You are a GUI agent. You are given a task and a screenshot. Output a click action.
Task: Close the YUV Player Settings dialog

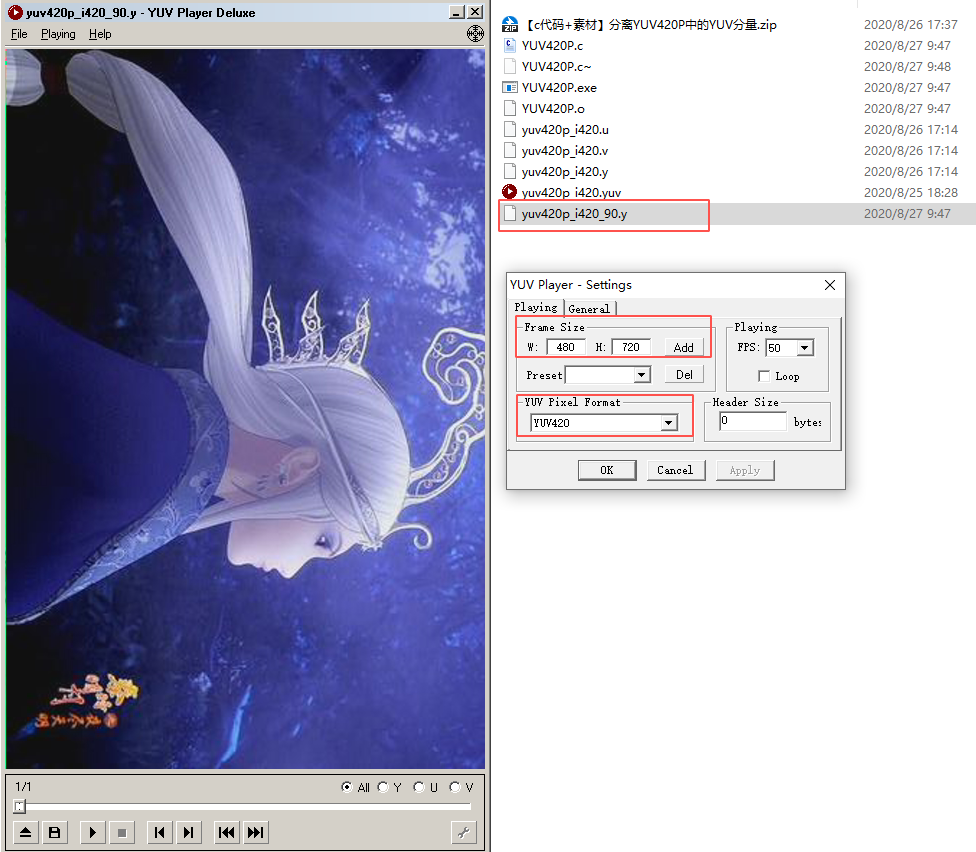click(830, 285)
